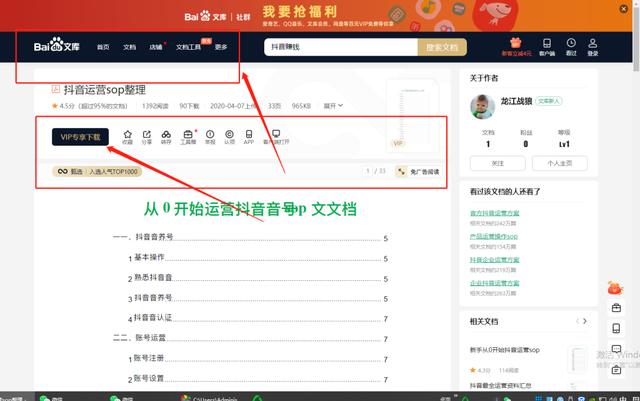Focus the search field containing 抖音赚钱
This screenshot has width=640, height=401.
[341, 47]
